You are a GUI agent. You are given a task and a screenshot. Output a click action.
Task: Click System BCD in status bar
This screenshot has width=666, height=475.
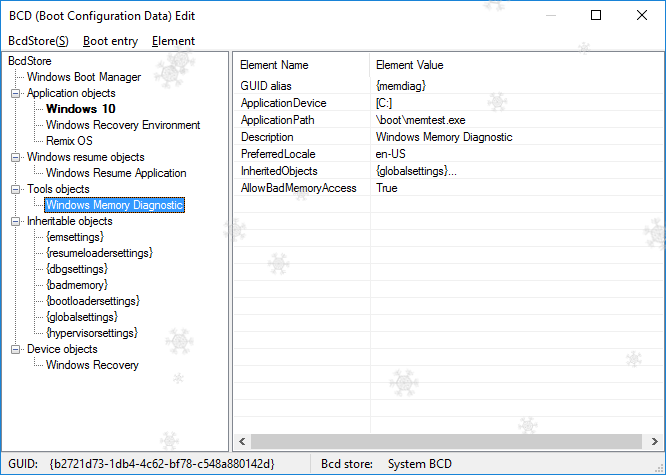[x=420, y=464]
